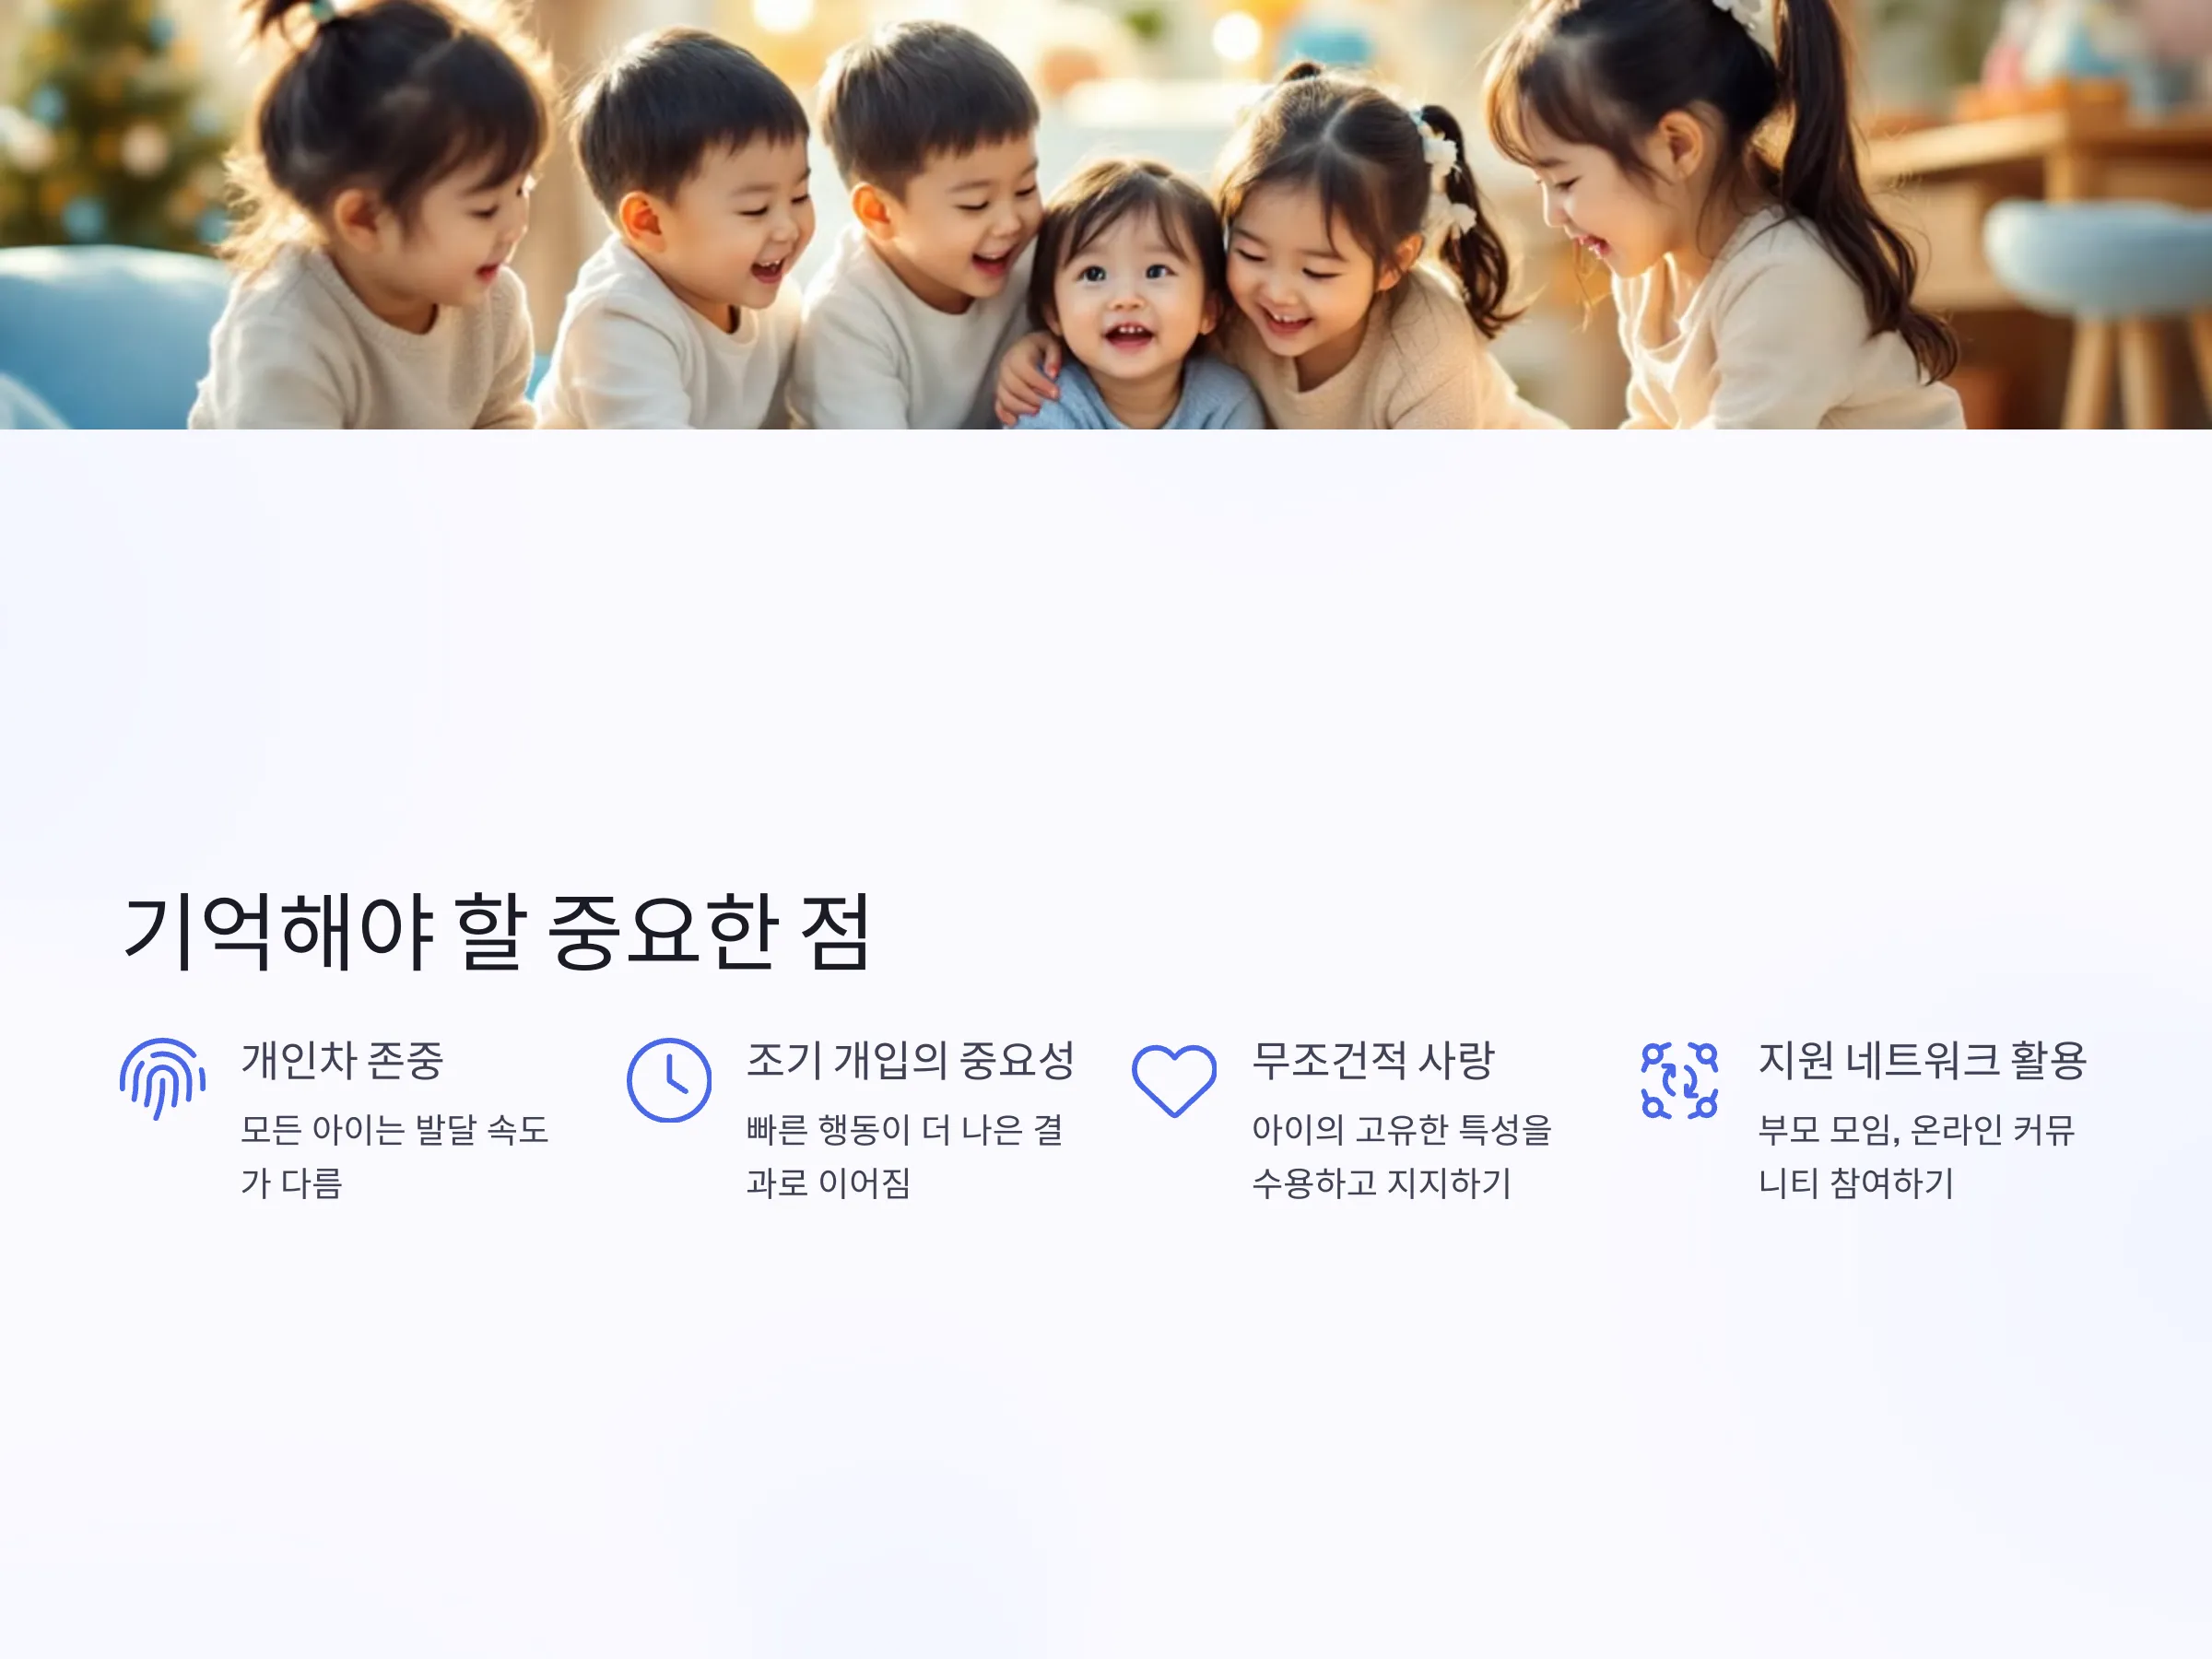2212x1659 pixels.
Task: Click the heart icon beside 무조건적 사랑
Action: click(1174, 1081)
